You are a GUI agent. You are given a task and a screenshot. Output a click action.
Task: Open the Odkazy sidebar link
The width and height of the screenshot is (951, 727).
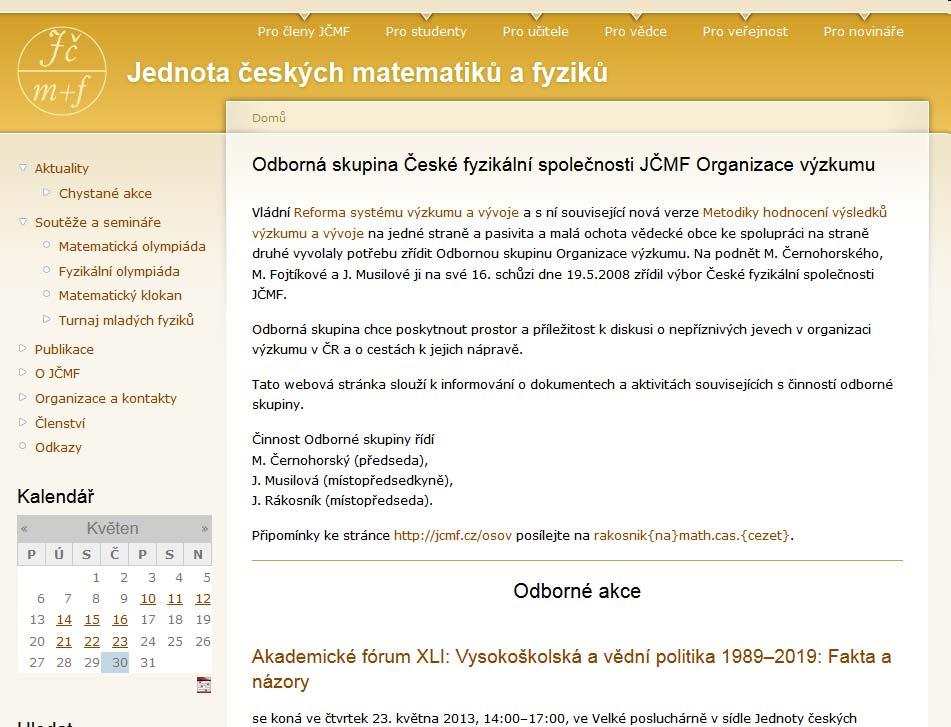pos(58,447)
